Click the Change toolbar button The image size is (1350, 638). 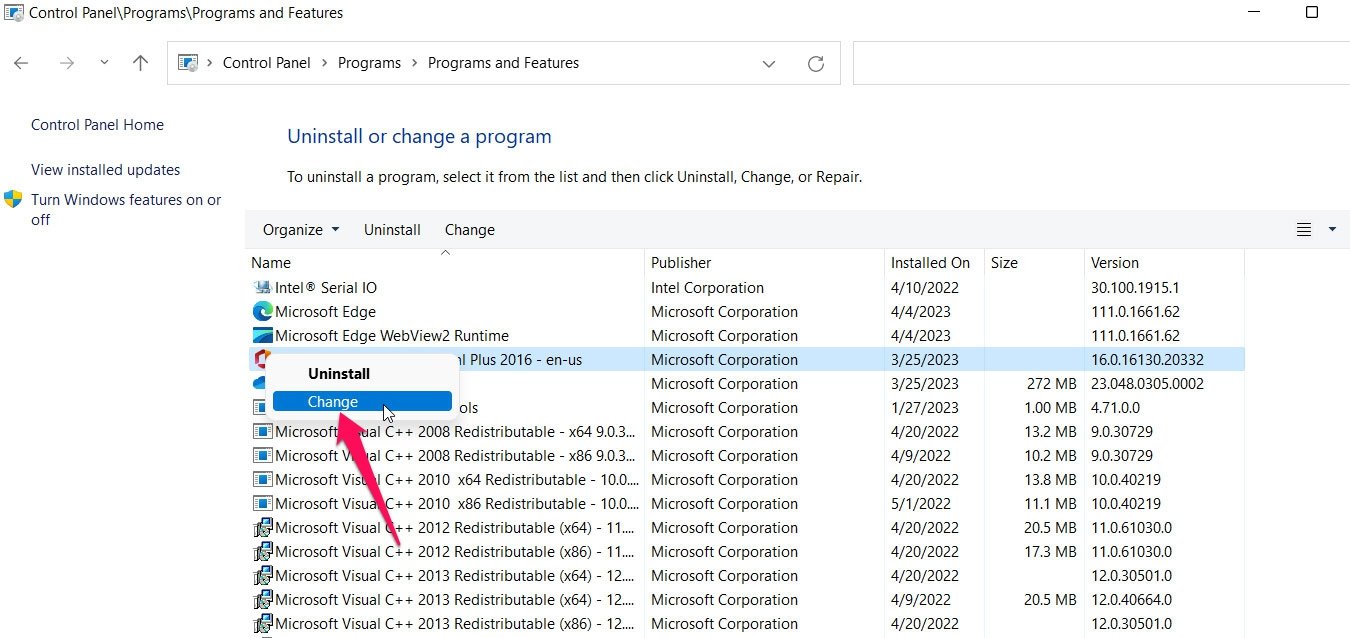tap(469, 230)
